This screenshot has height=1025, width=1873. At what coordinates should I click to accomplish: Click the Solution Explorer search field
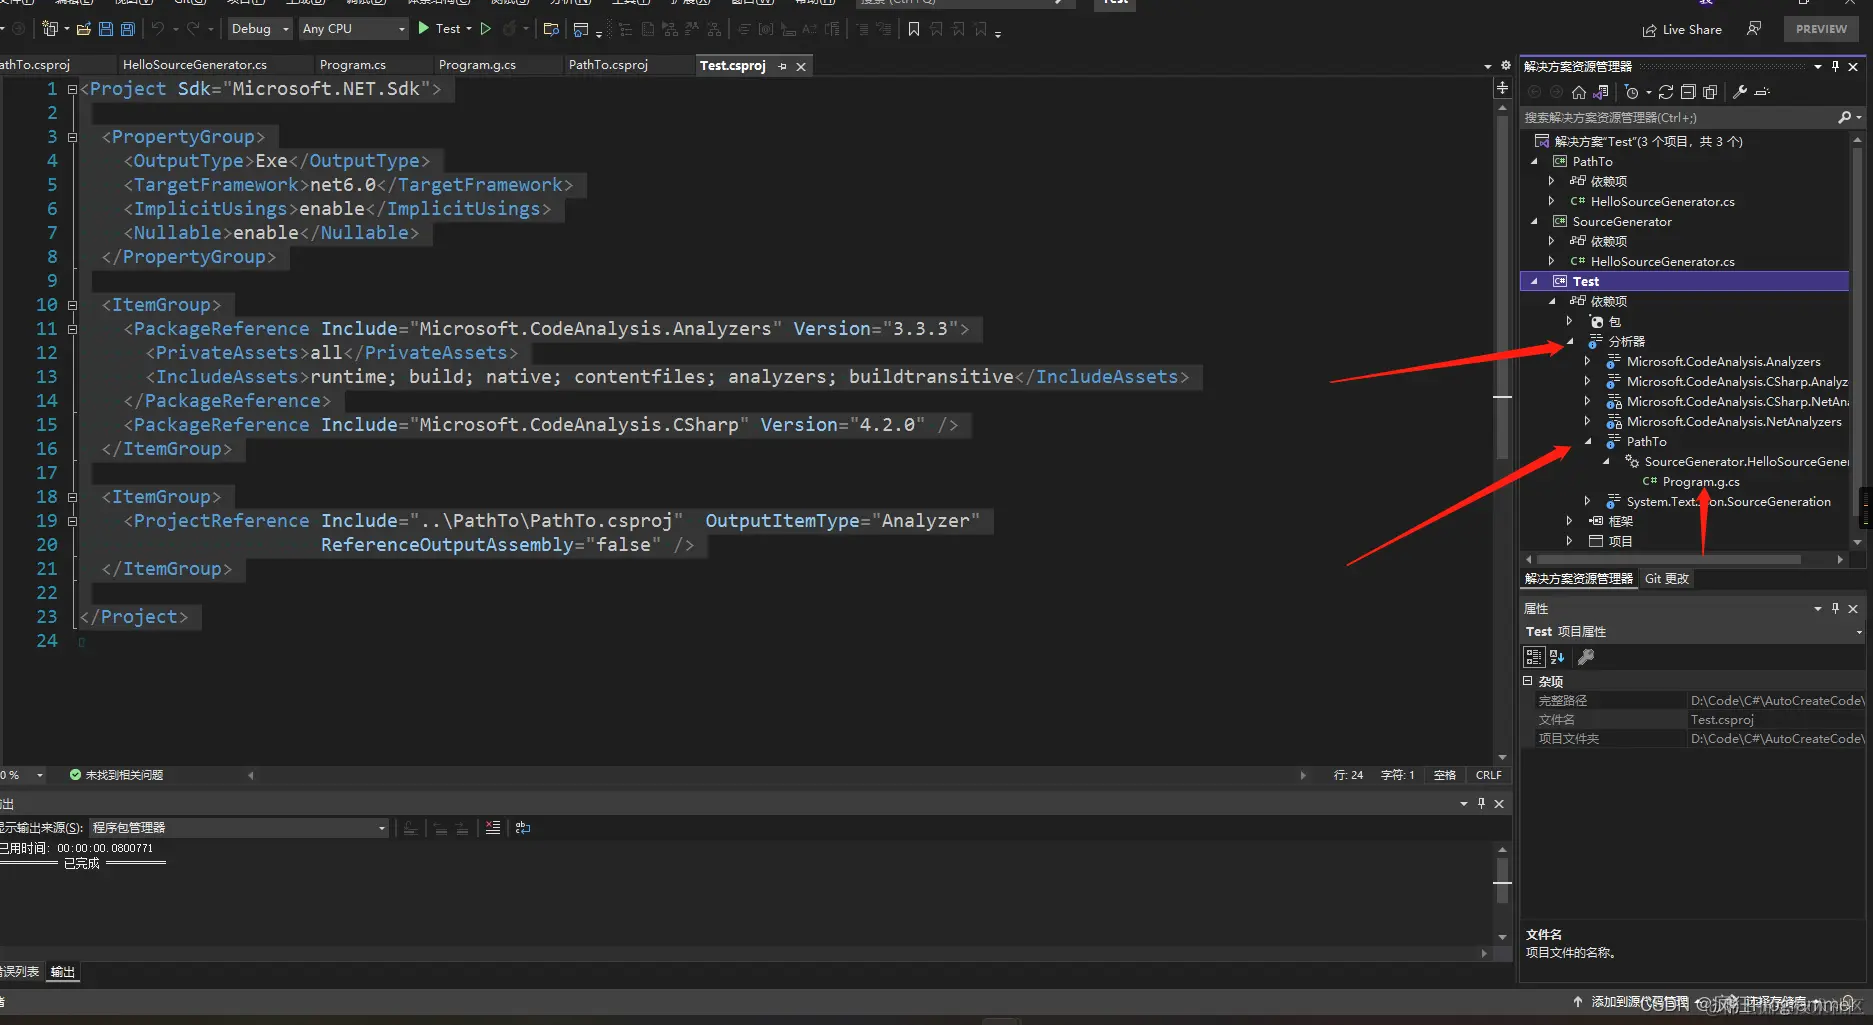pos(1680,118)
